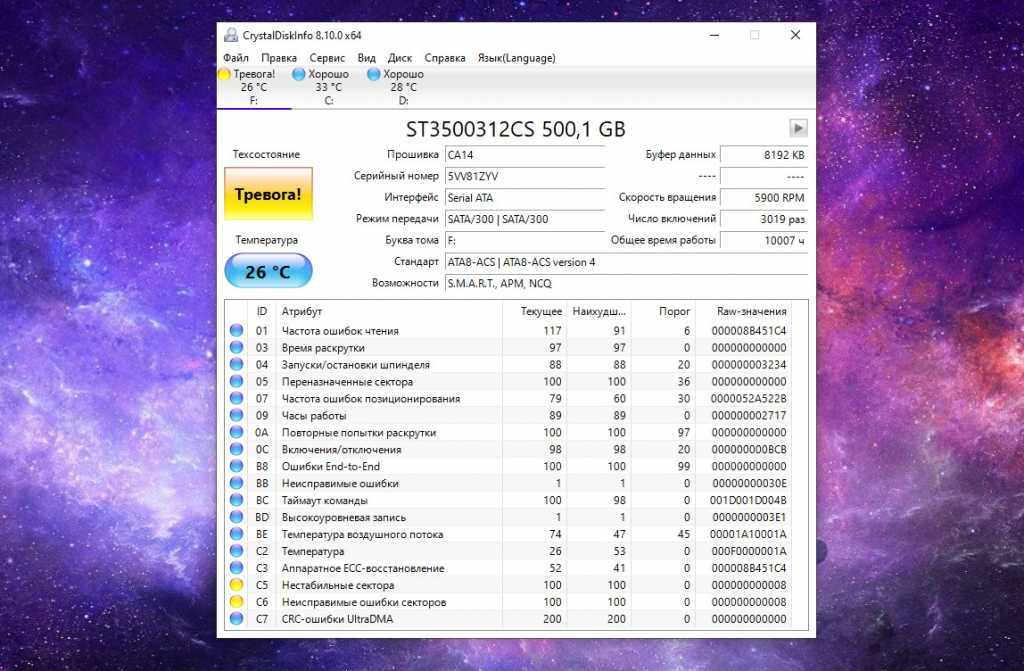Open the Язык(Language) menu
This screenshot has width=1024, height=671.
click(x=516, y=58)
